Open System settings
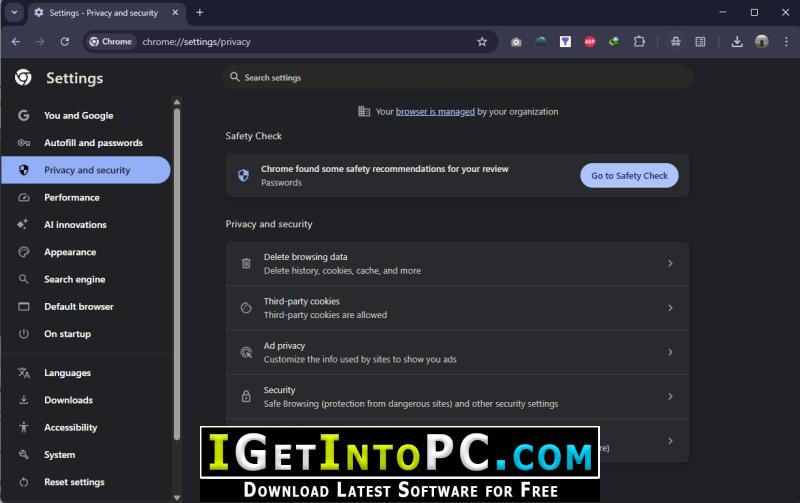This screenshot has width=800, height=503. click(87, 455)
